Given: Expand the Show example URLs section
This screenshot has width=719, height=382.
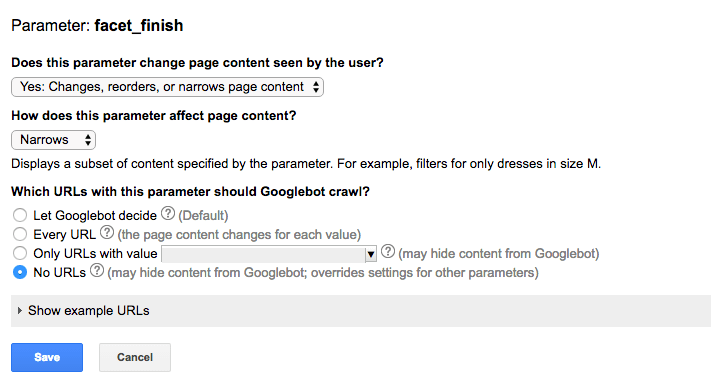Looking at the screenshot, I should 361,311.
